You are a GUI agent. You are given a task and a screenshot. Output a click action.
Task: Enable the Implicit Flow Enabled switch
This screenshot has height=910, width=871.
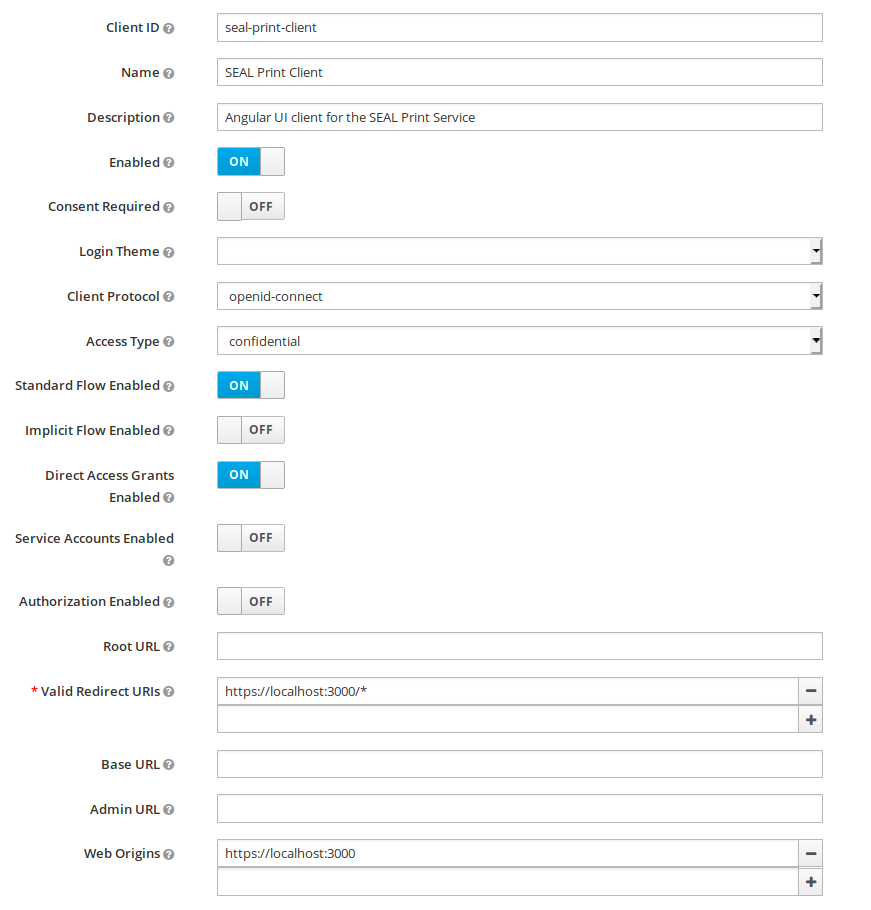click(x=251, y=430)
